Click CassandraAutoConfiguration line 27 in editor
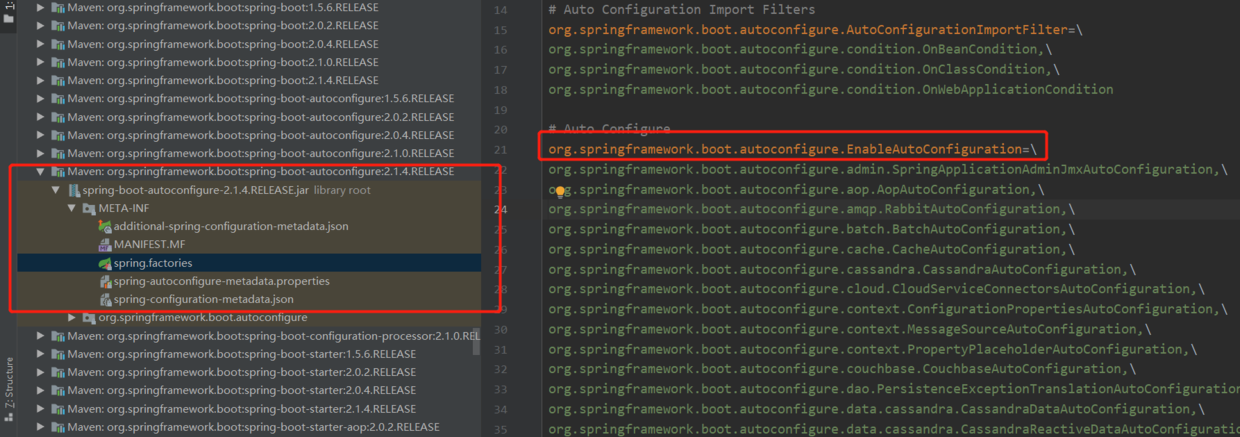 coord(840,269)
